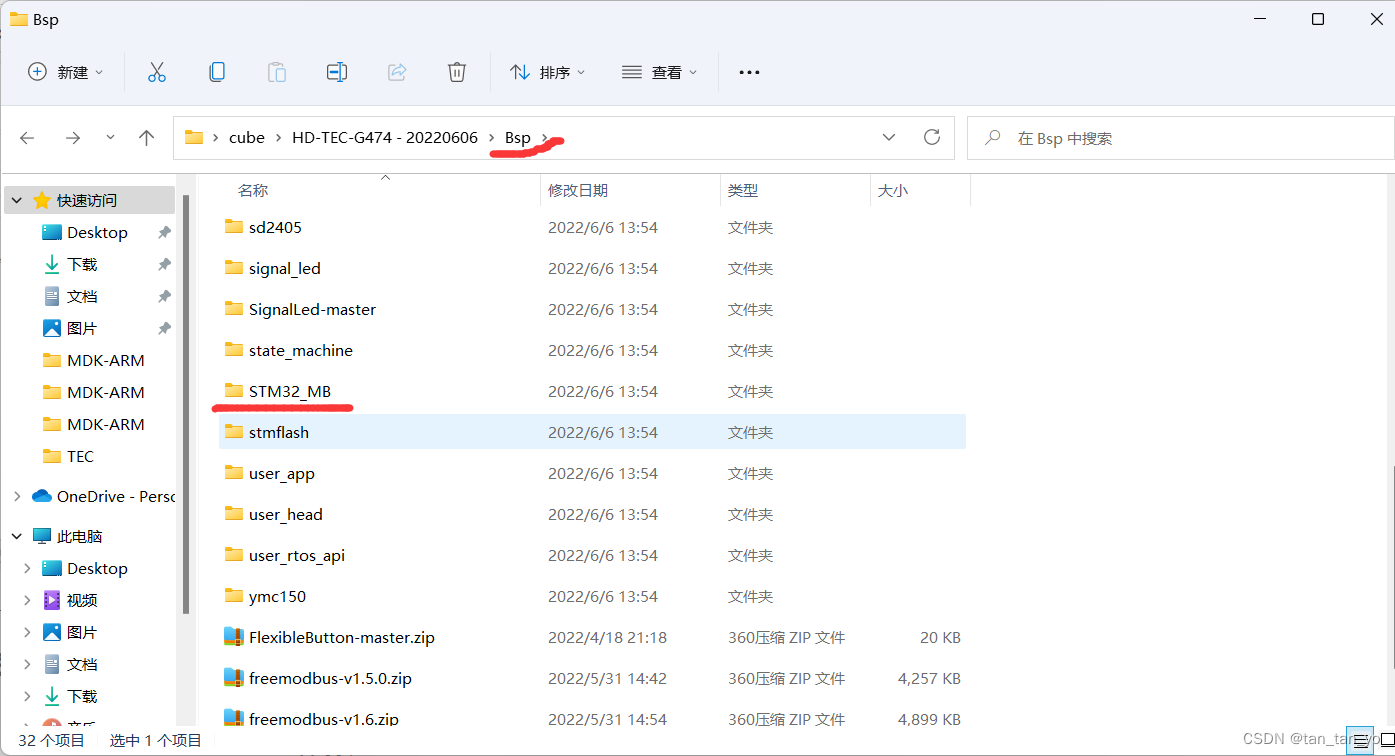Open the 排序 (Sort) dropdown

pyautogui.click(x=547, y=72)
